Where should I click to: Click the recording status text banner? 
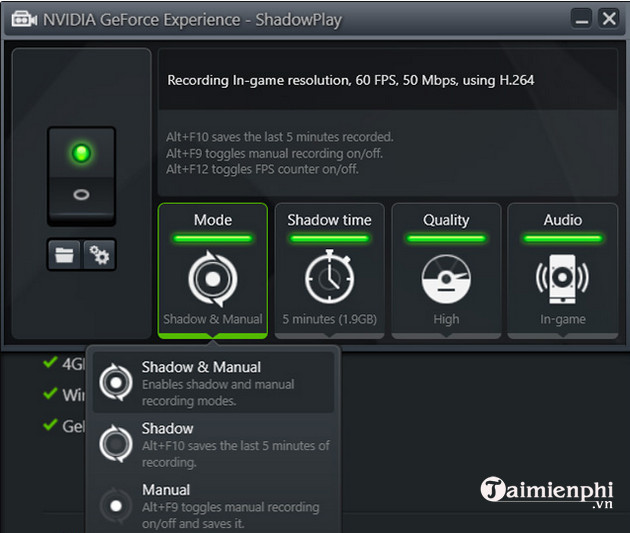[x=387, y=80]
